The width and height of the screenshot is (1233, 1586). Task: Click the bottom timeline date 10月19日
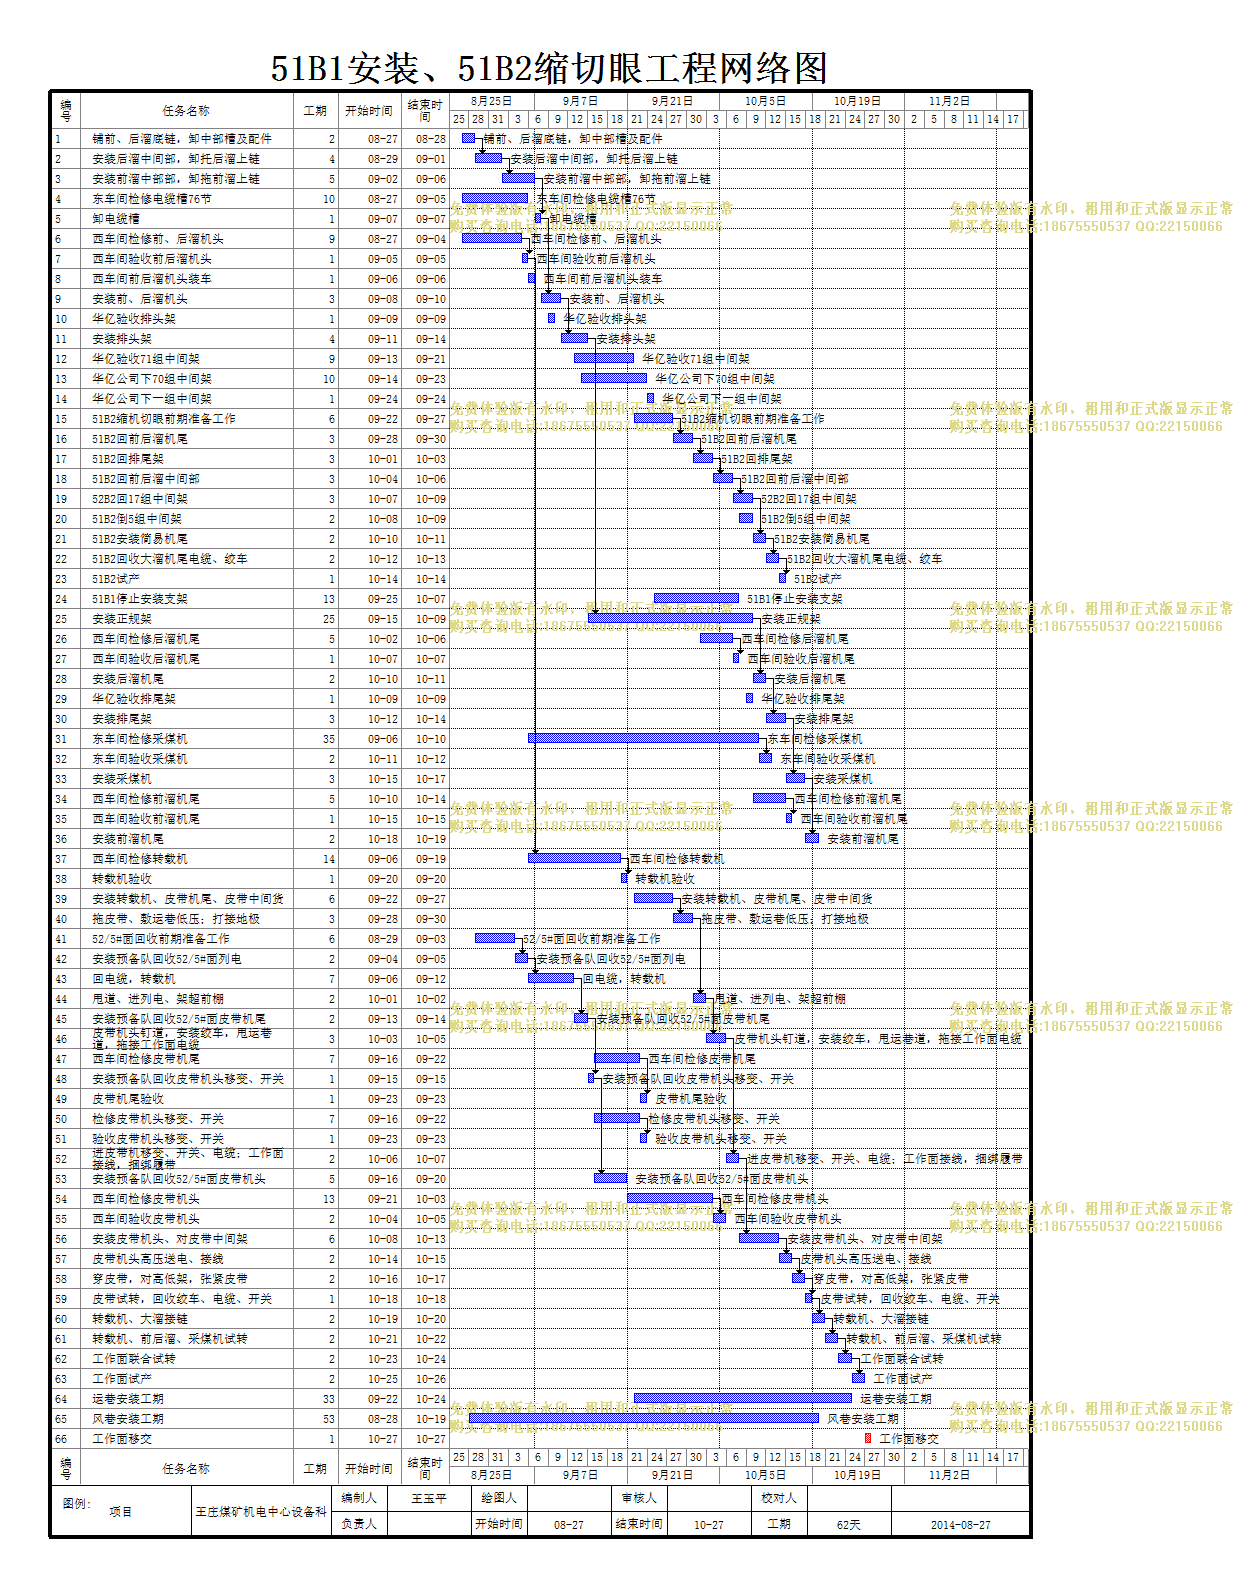point(858,1474)
